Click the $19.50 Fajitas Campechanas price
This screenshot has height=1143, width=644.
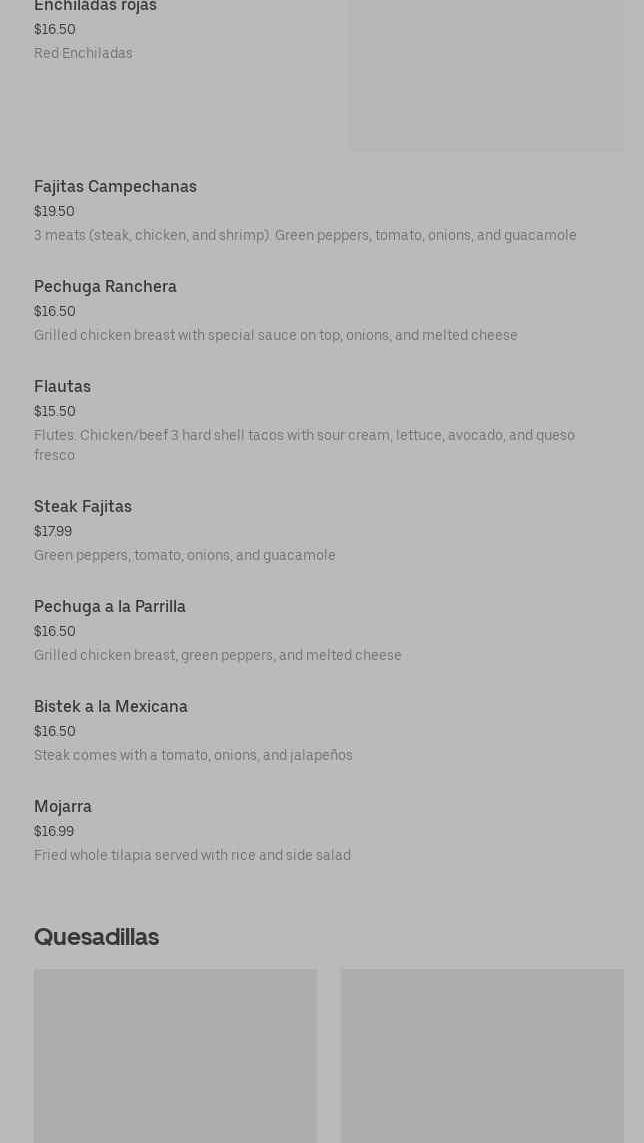pyautogui.click(x=54, y=212)
